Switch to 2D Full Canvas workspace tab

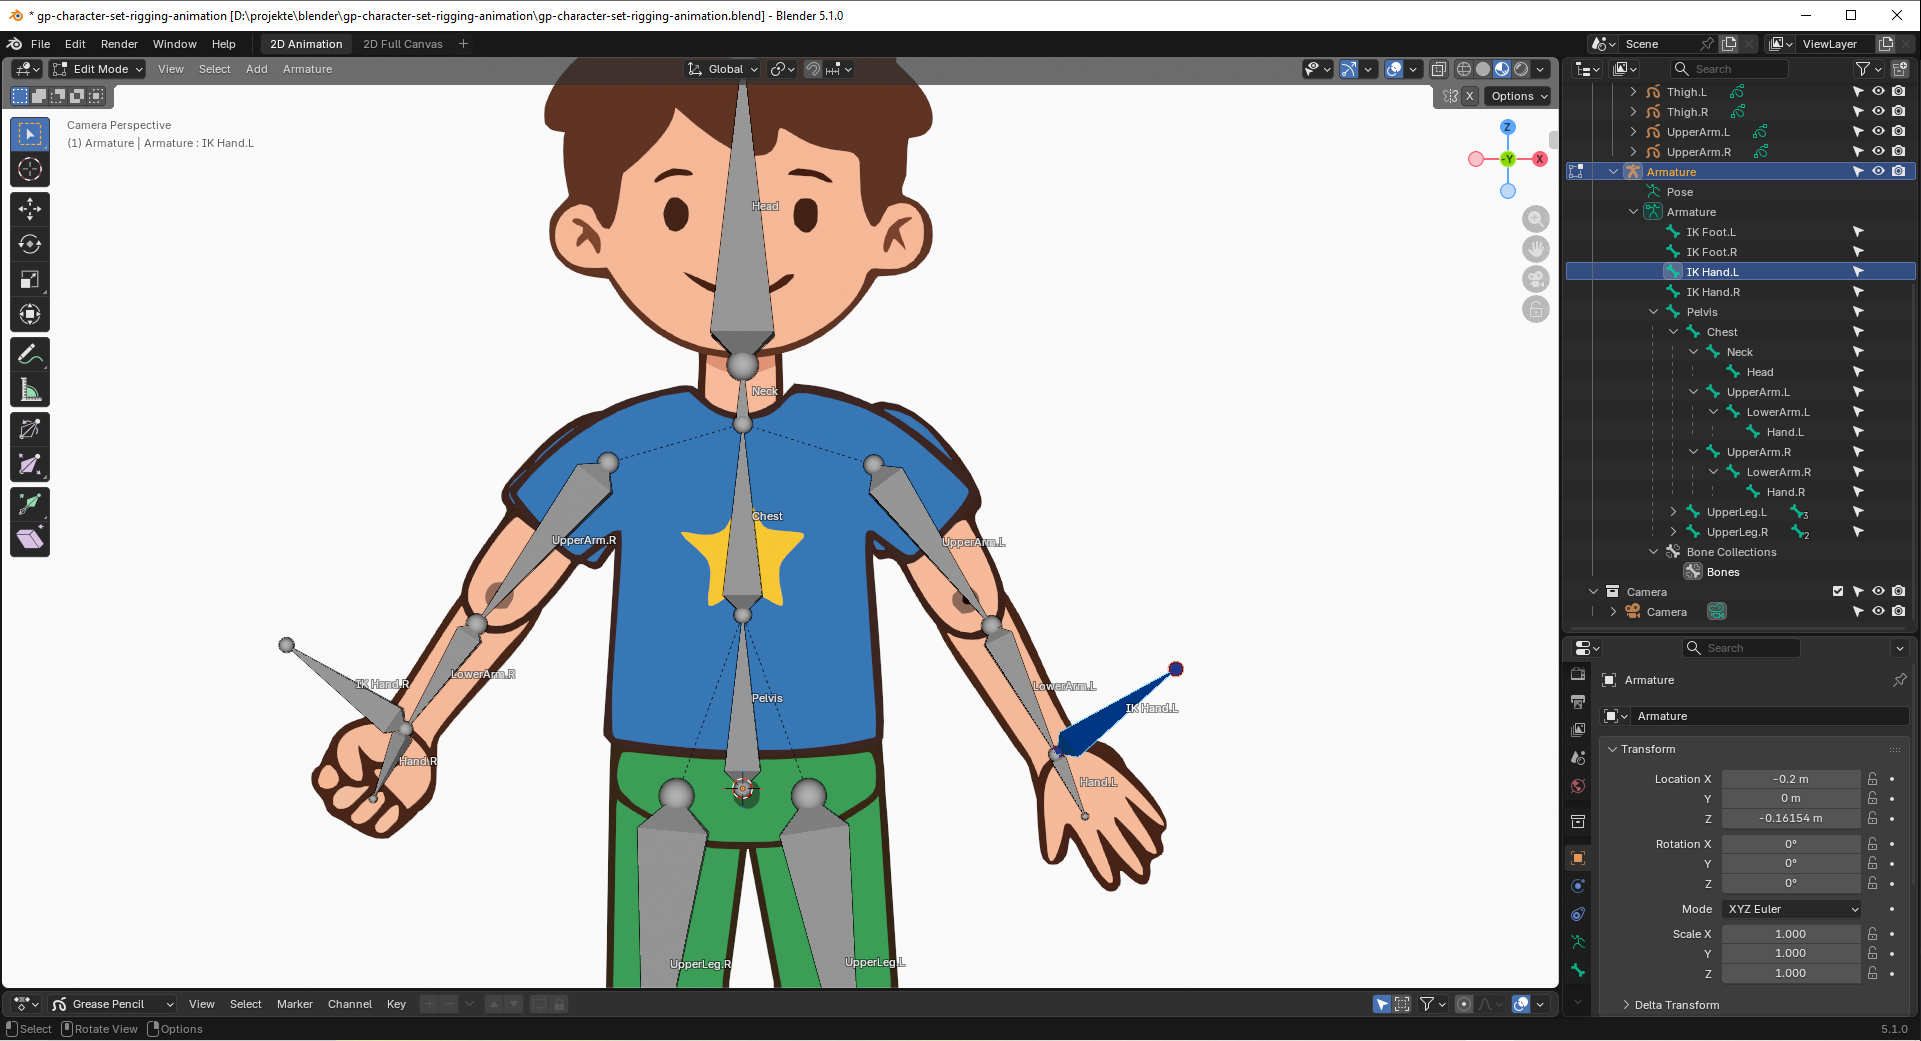402,44
